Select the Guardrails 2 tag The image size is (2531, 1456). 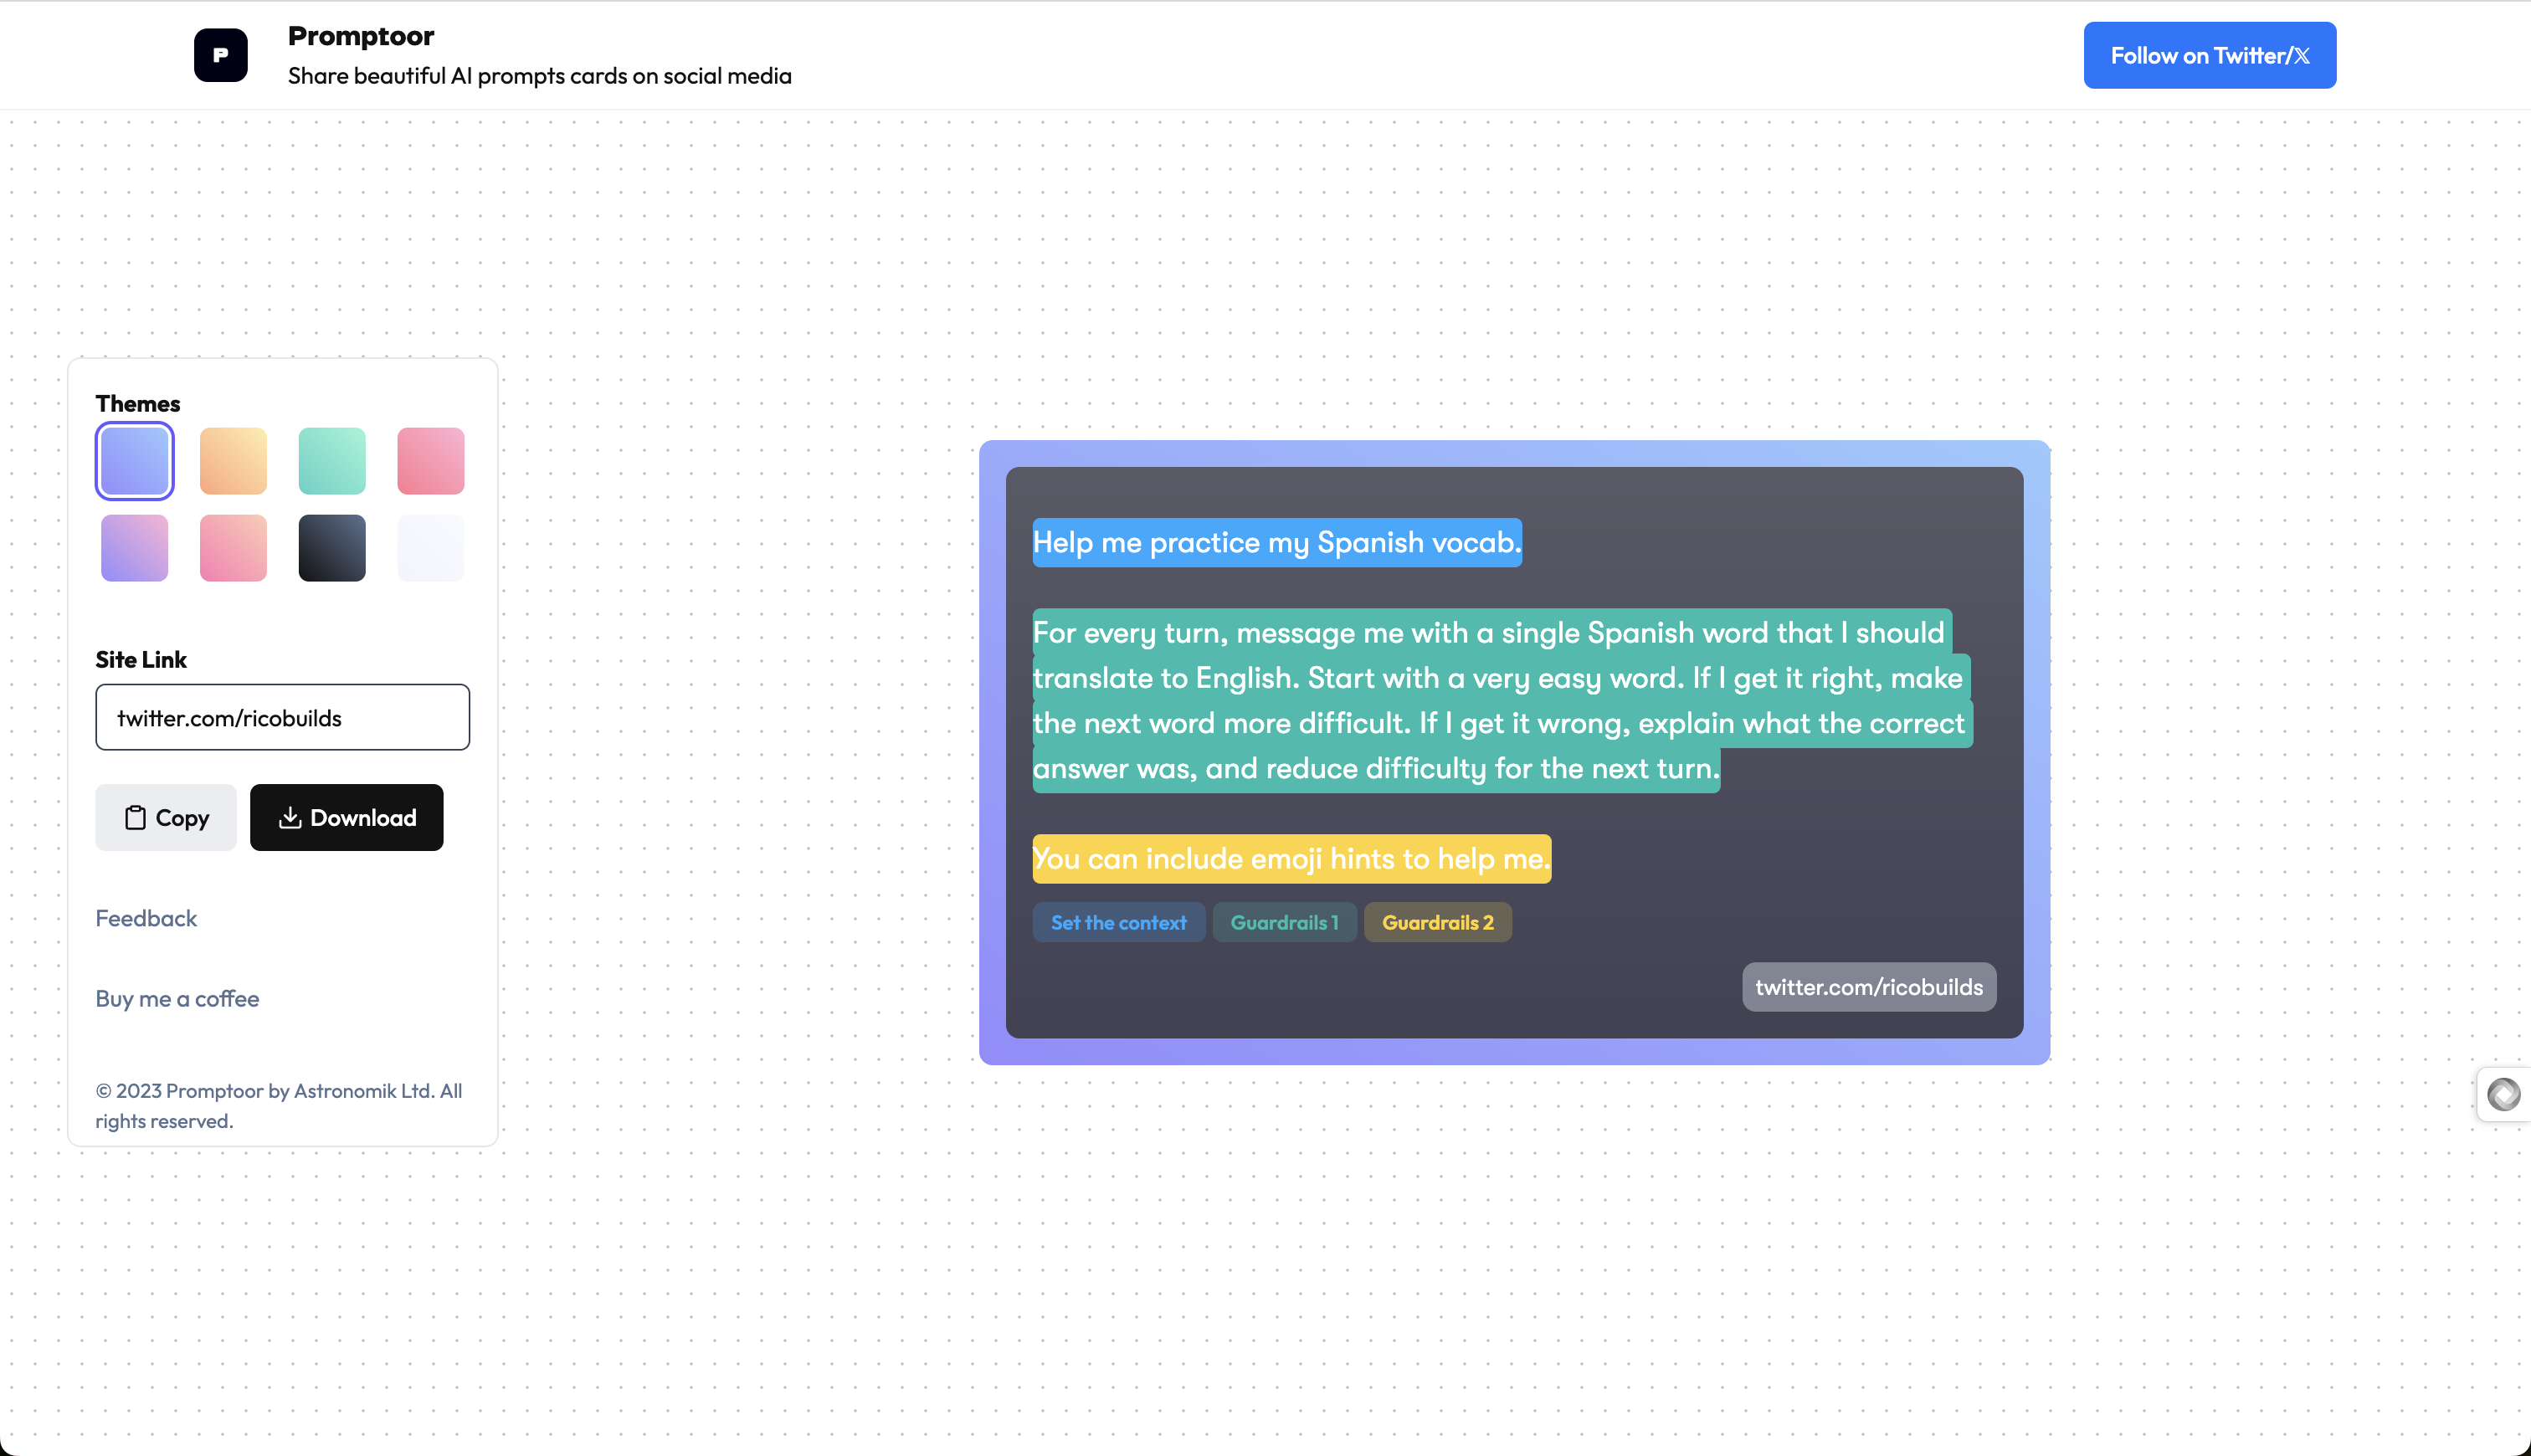[1437, 922]
